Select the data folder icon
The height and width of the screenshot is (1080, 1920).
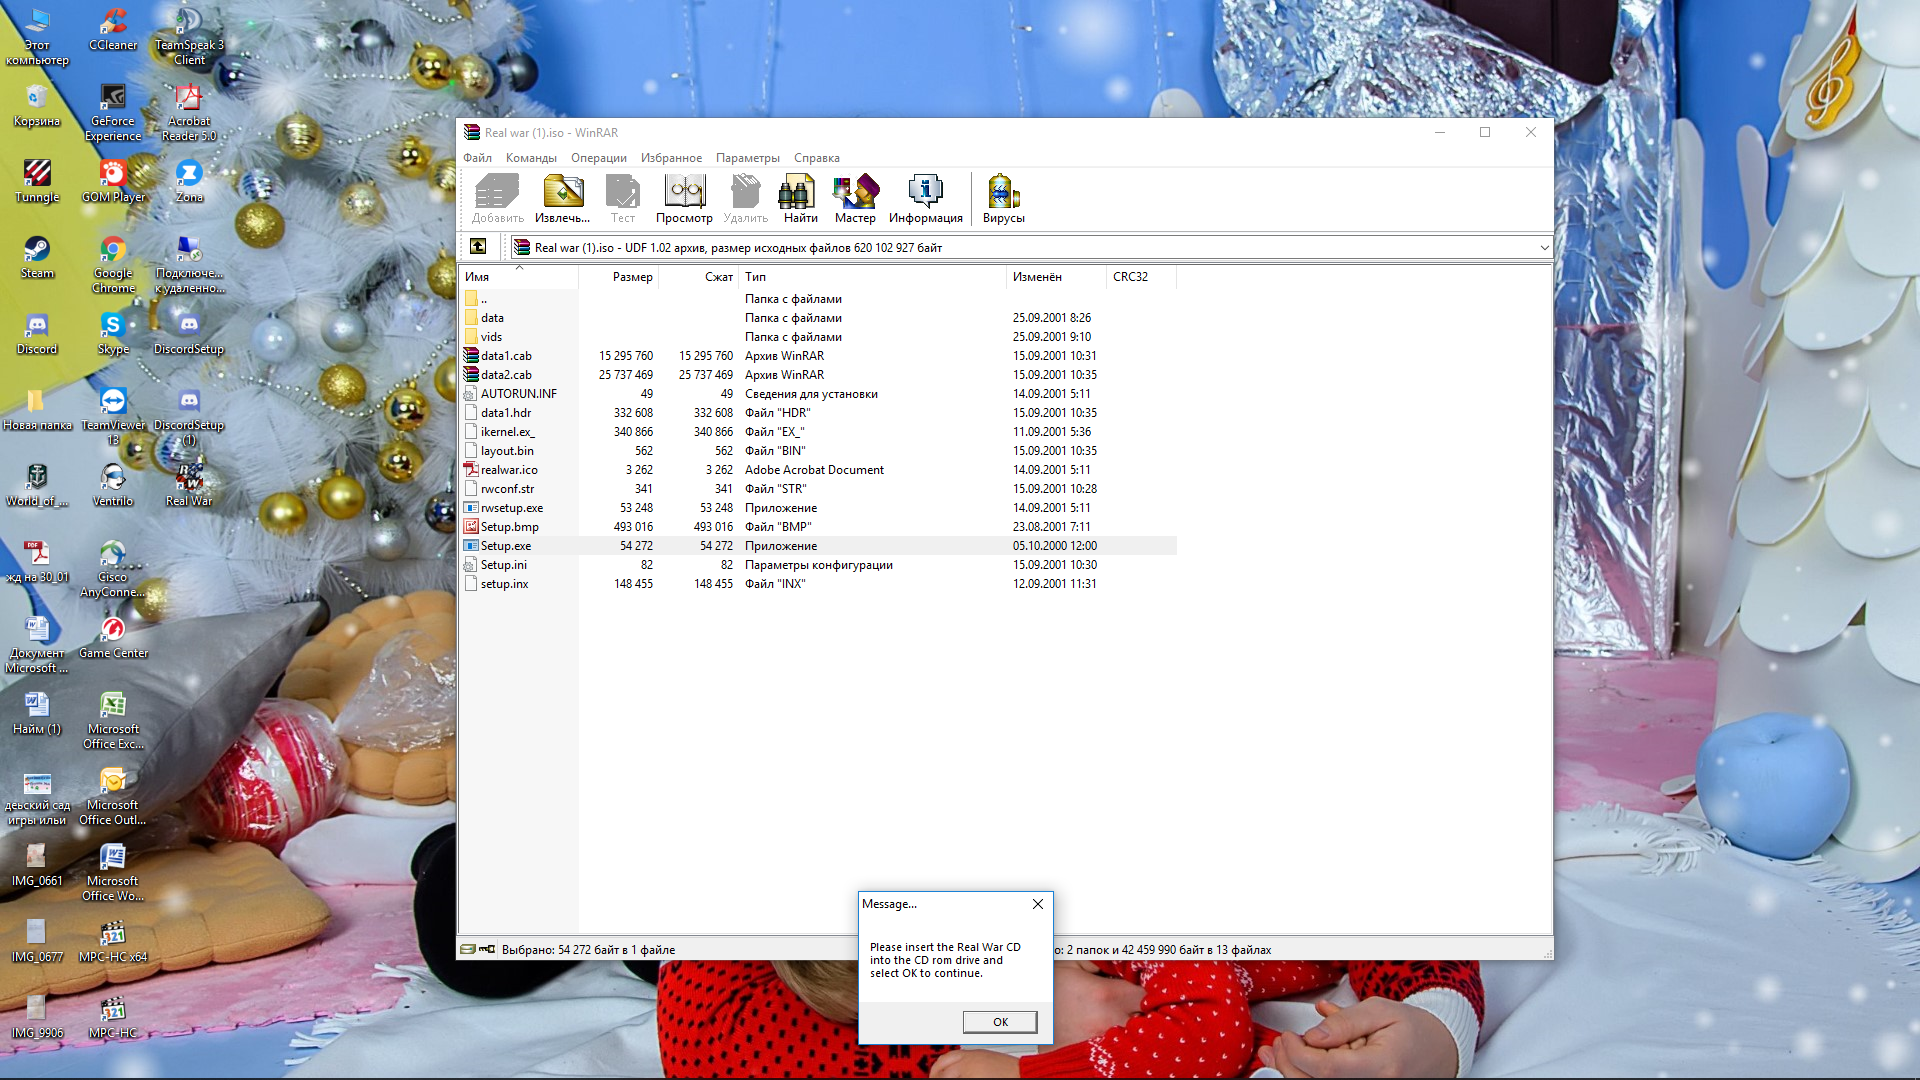[471, 318]
